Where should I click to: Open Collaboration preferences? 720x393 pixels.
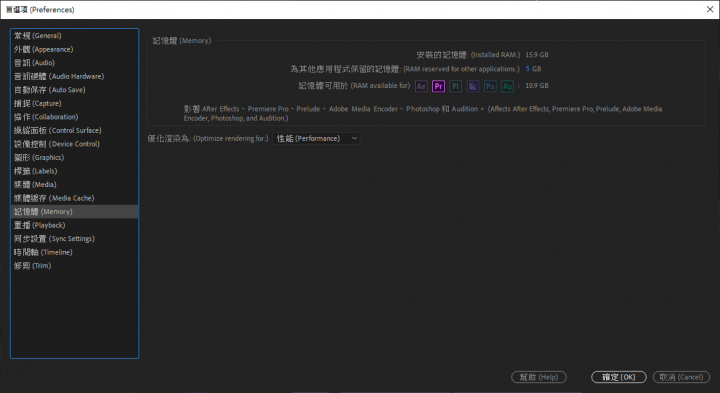point(74,117)
